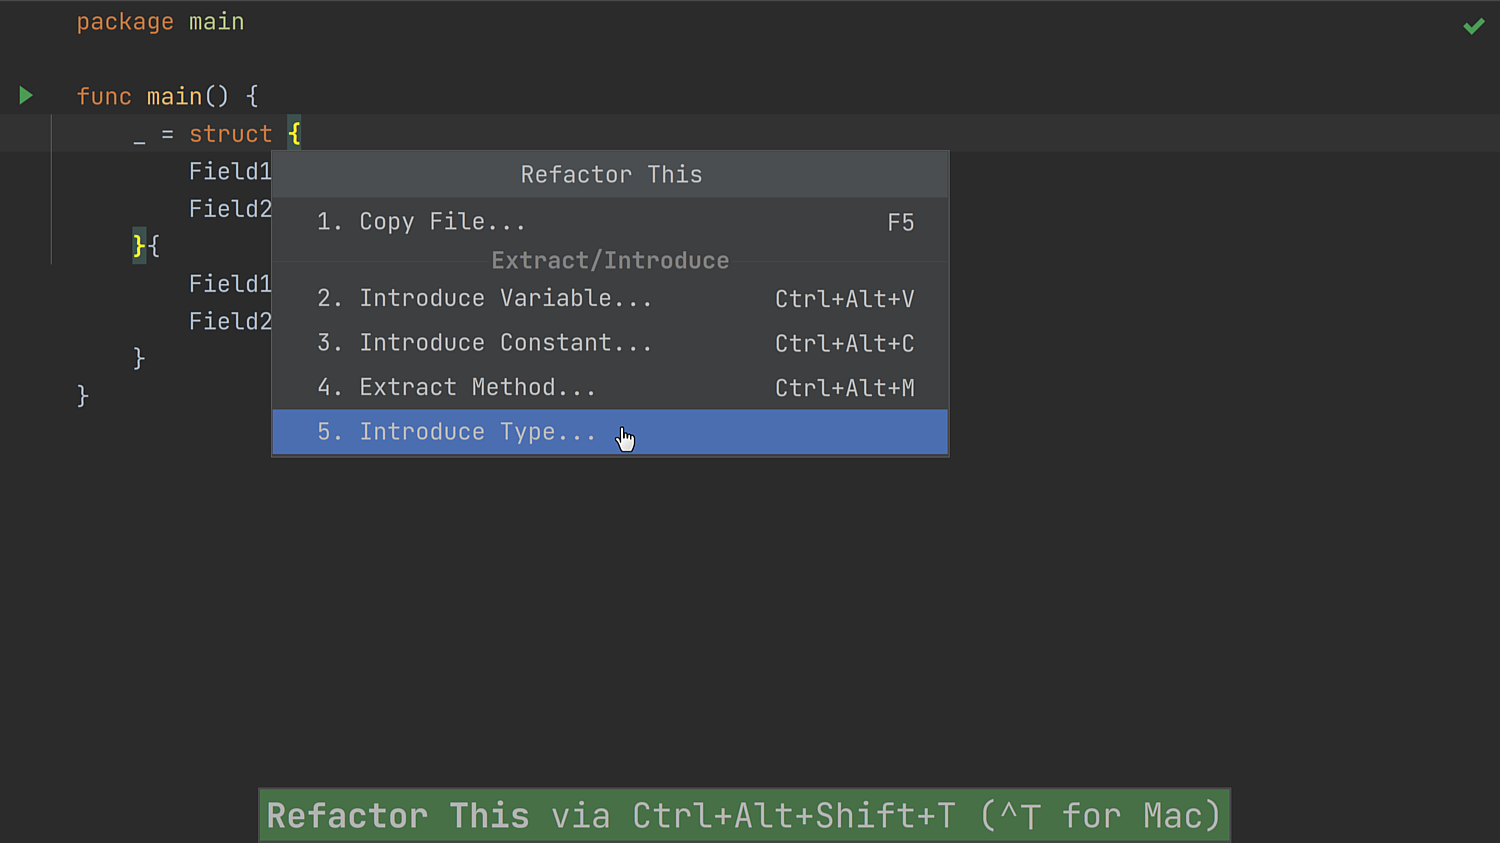Click Ctrl+Alt+V shortcut label
The height and width of the screenshot is (843, 1500).
pyautogui.click(x=844, y=299)
